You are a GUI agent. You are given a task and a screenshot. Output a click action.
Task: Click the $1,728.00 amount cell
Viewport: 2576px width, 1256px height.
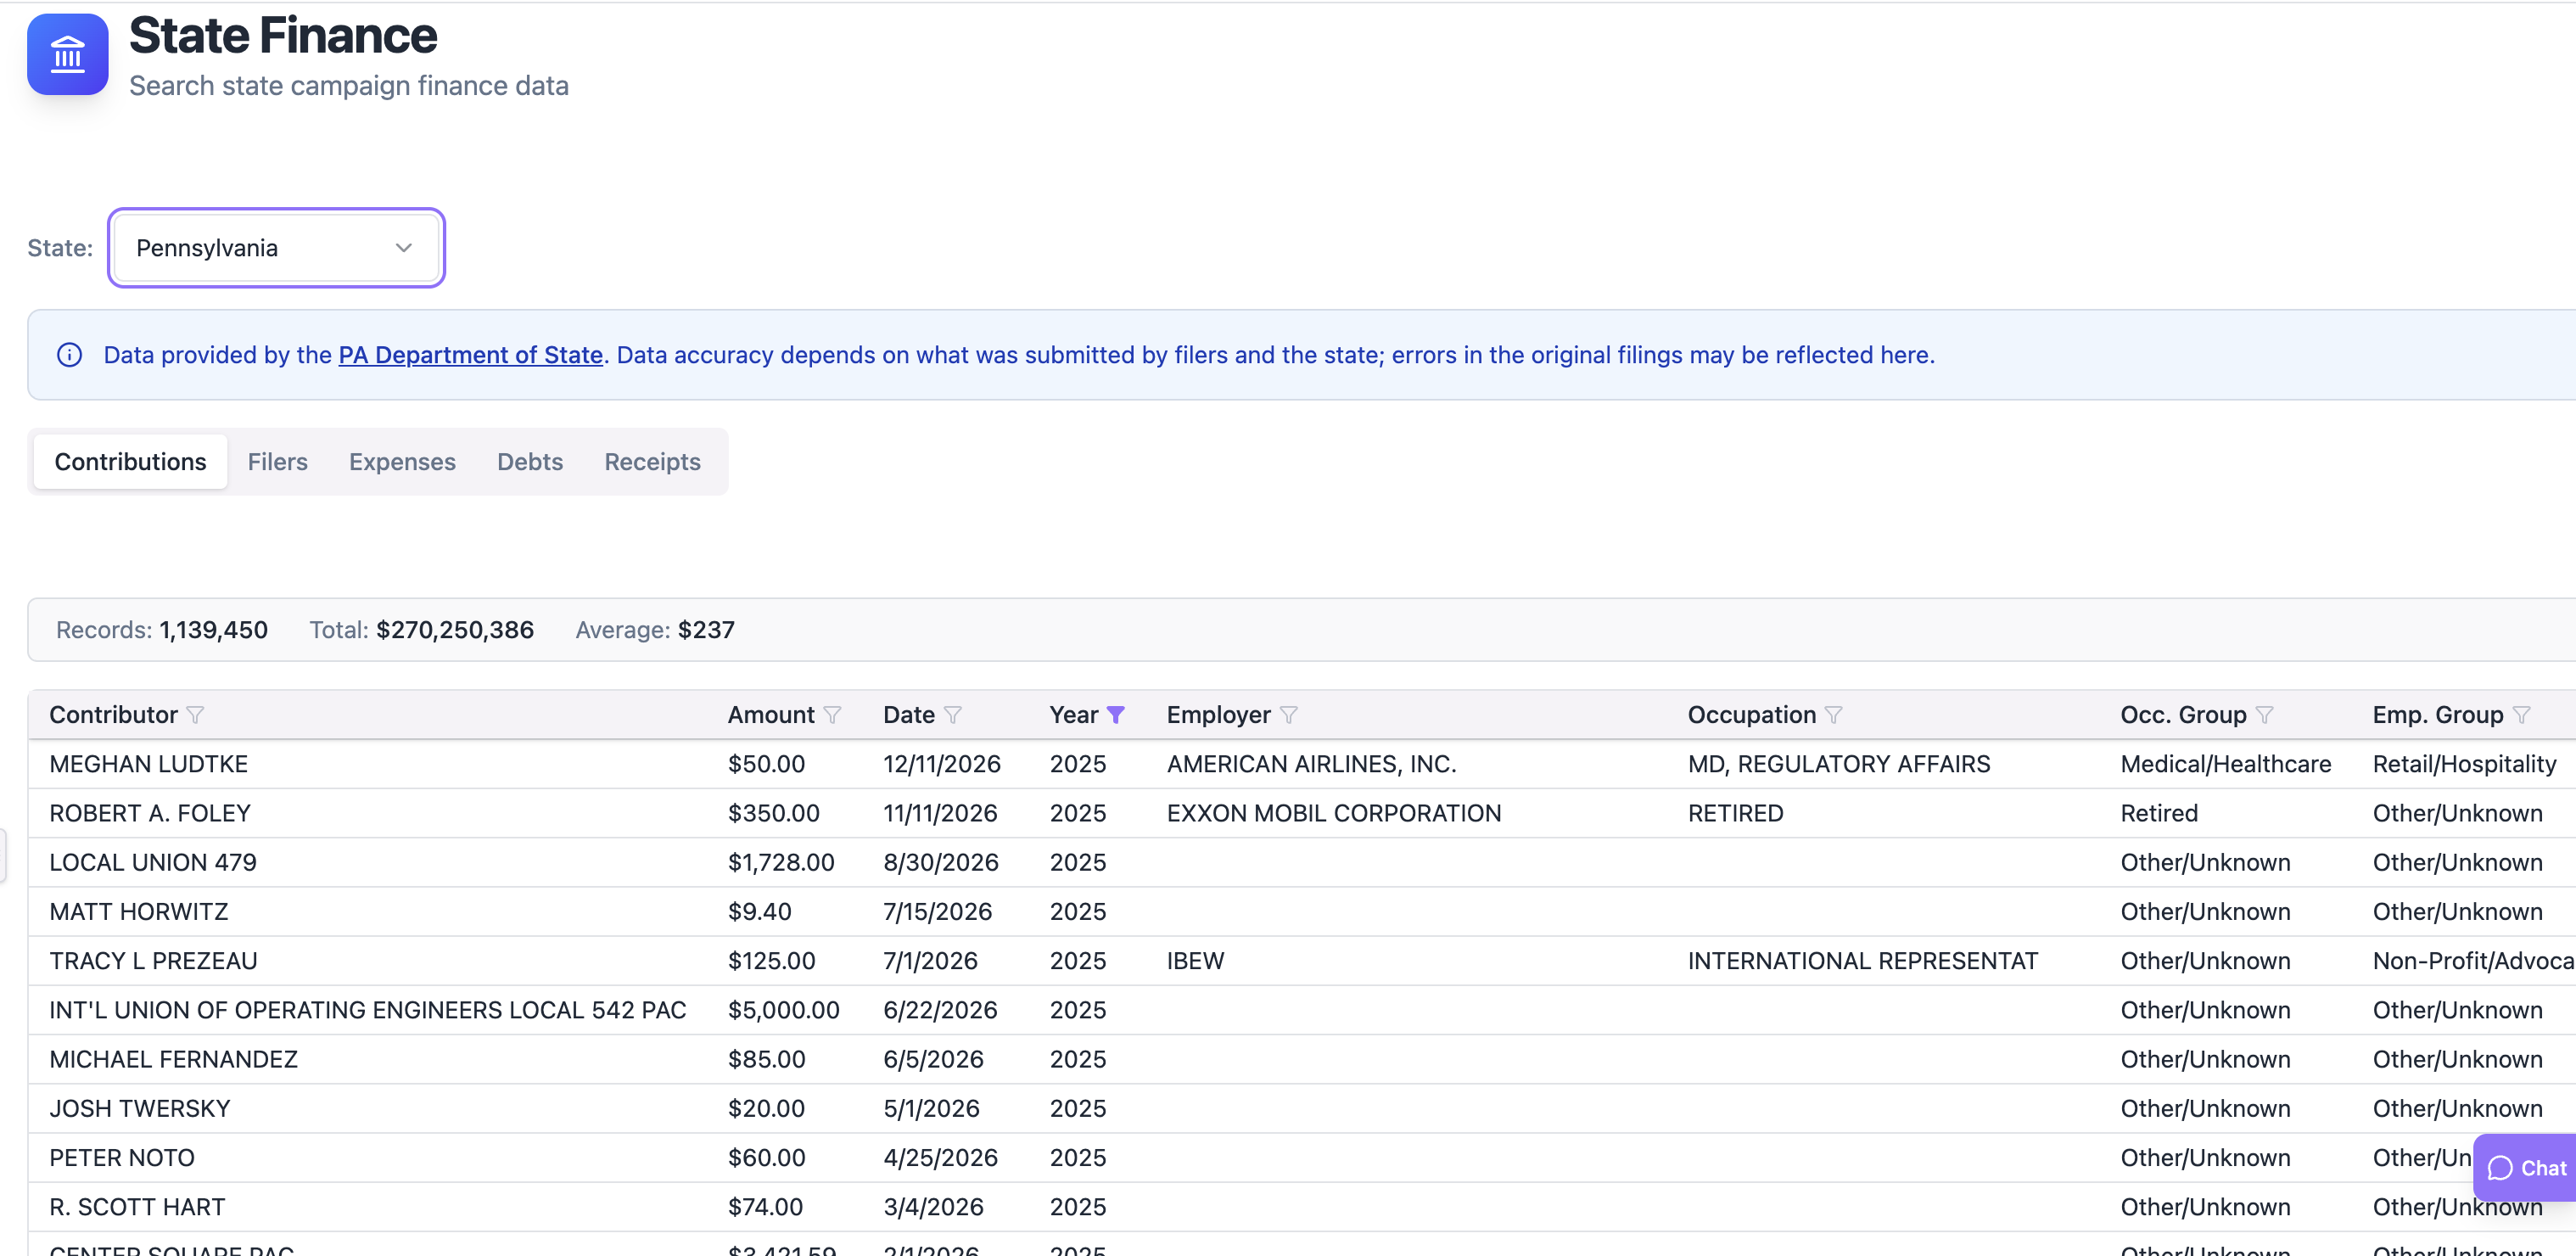[781, 862]
